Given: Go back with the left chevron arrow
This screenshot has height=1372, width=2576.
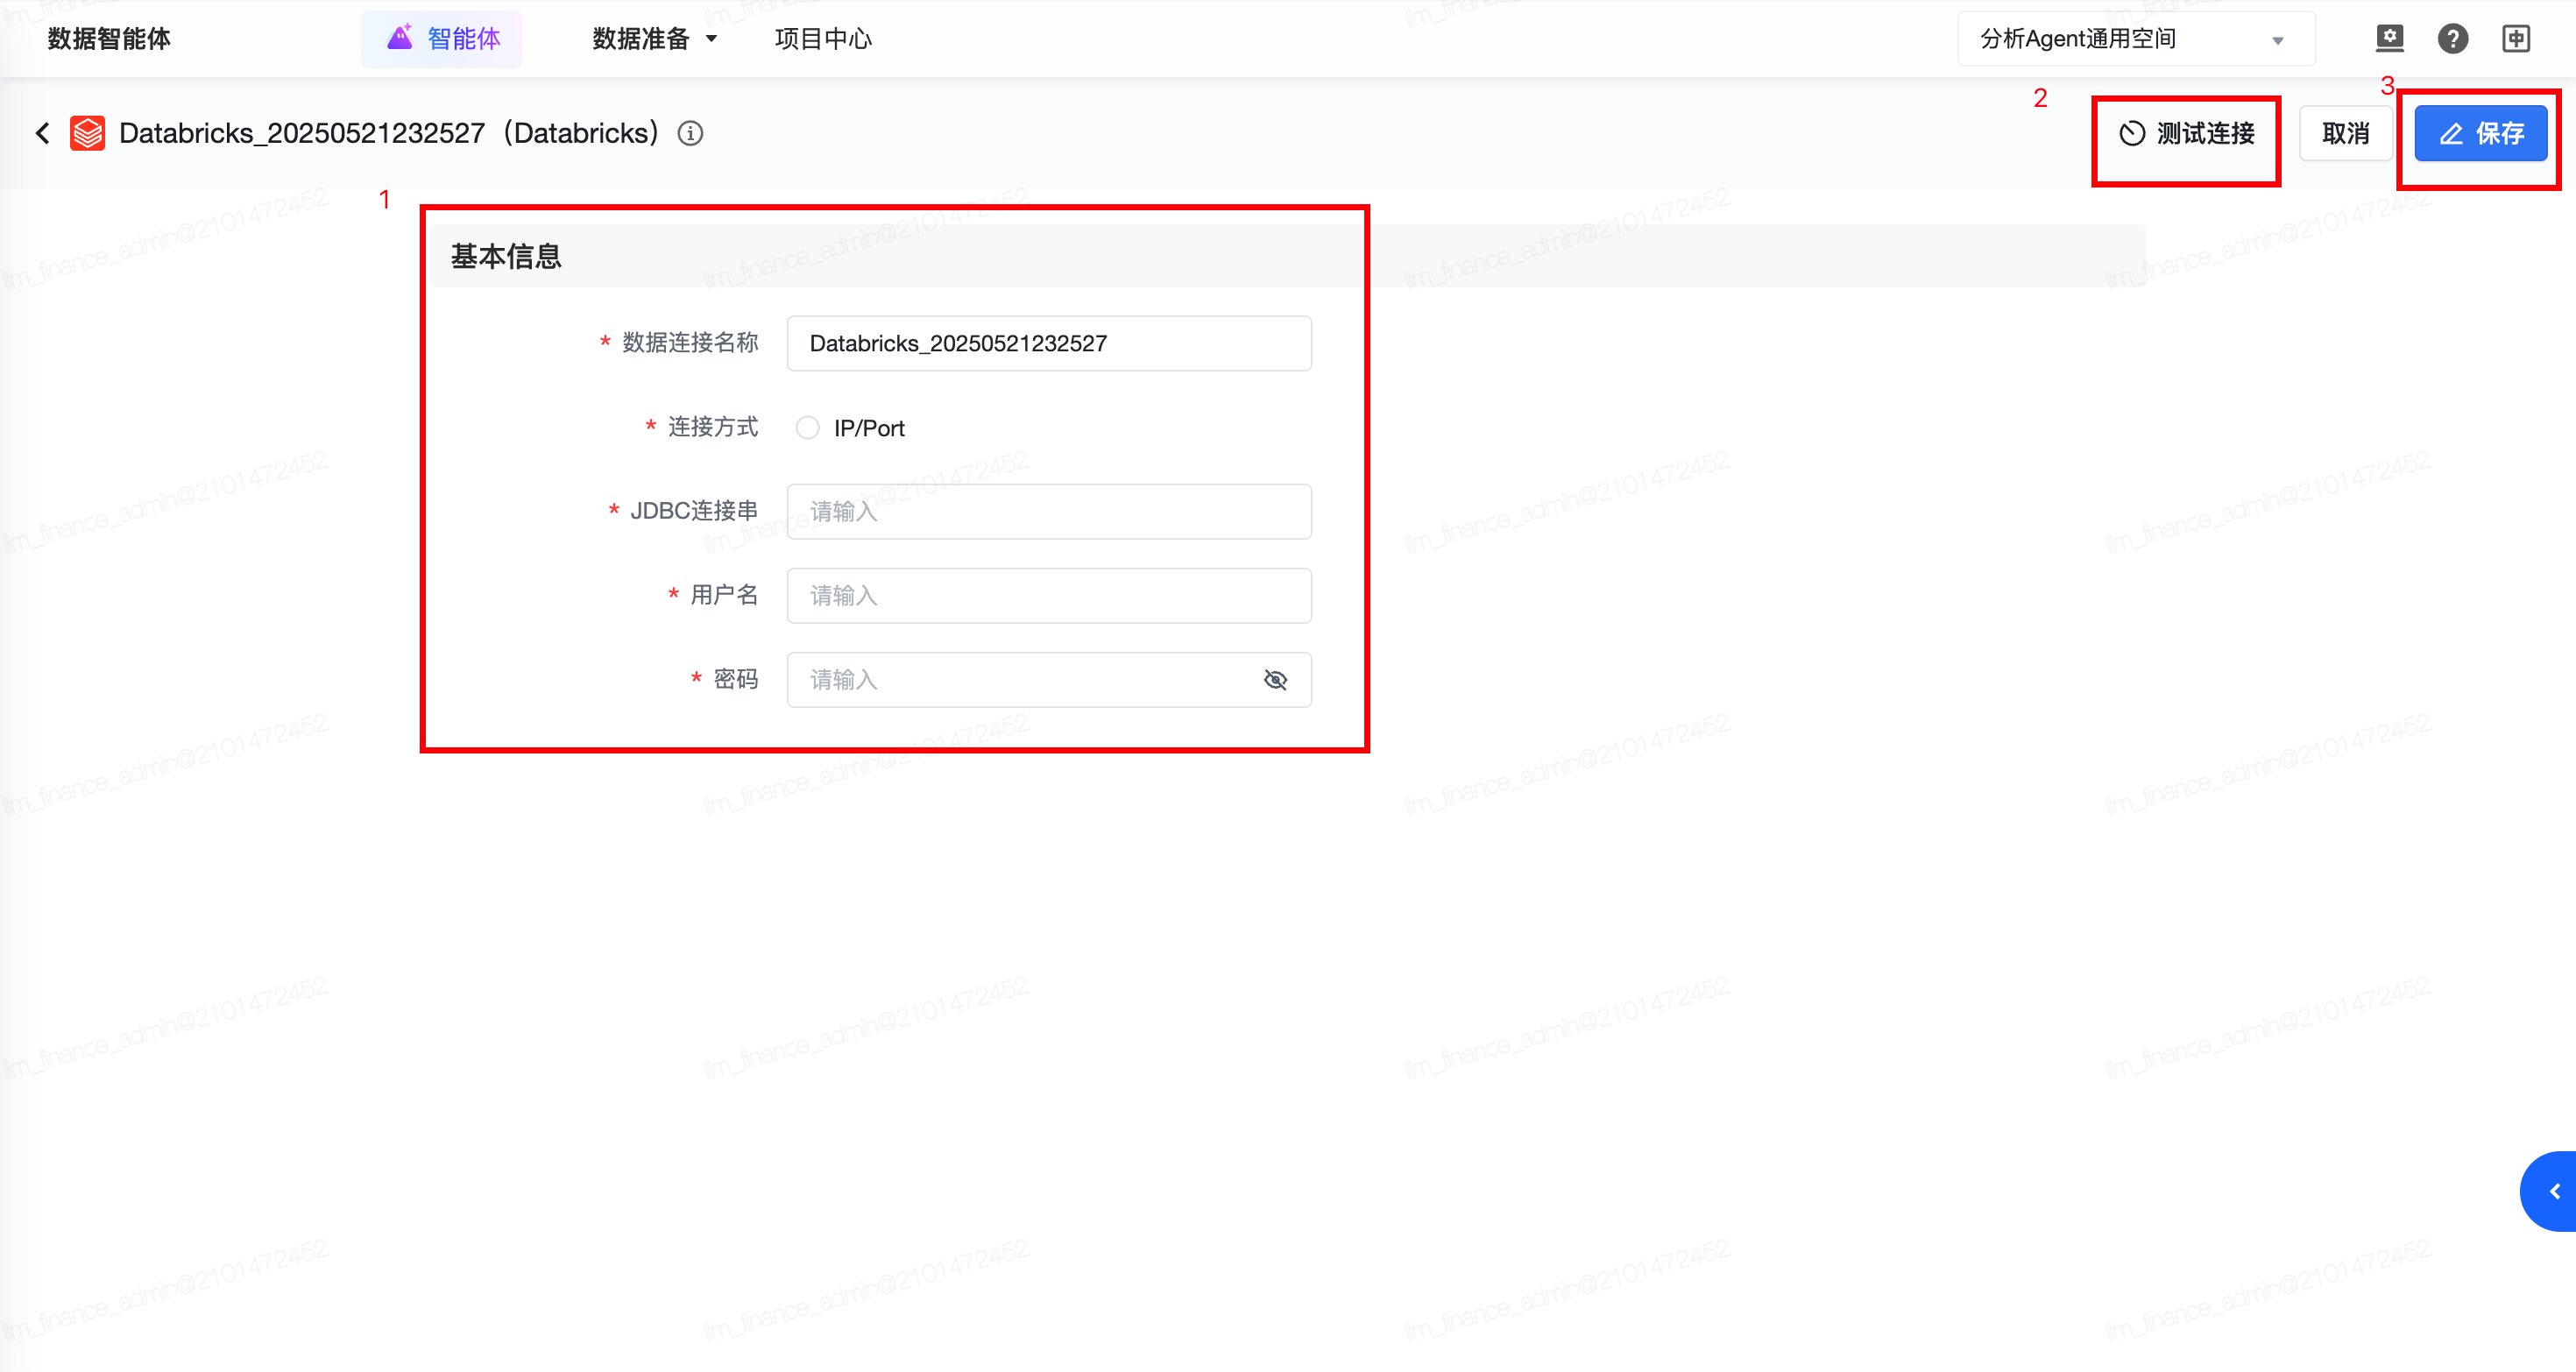Looking at the screenshot, I should tap(43, 133).
